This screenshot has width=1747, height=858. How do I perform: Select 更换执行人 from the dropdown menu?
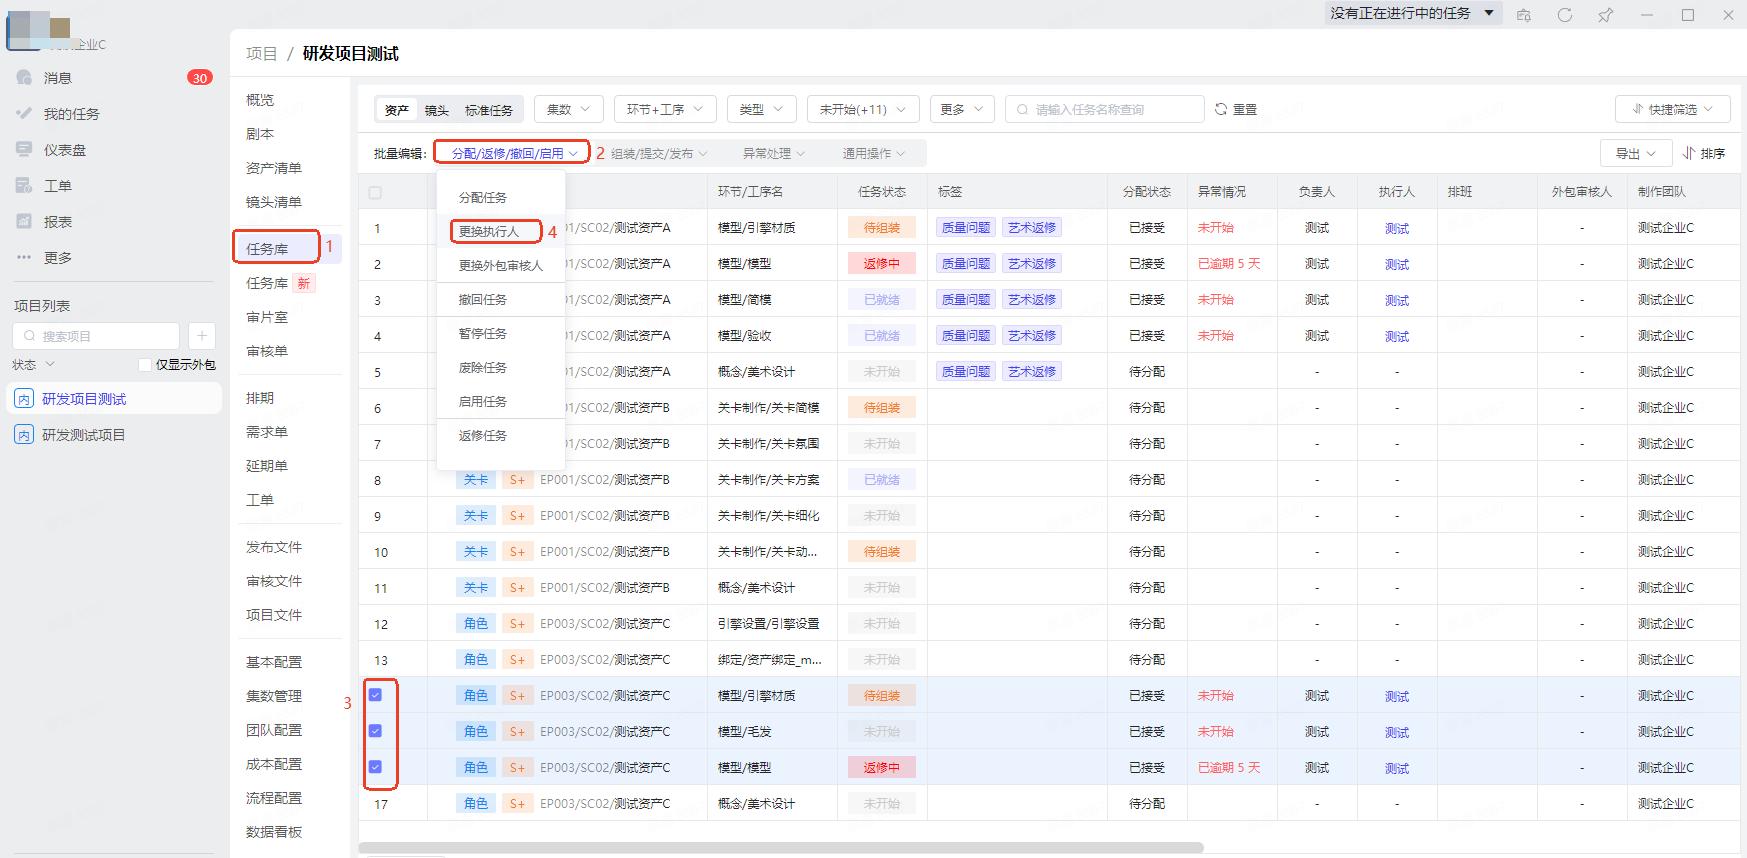point(489,232)
